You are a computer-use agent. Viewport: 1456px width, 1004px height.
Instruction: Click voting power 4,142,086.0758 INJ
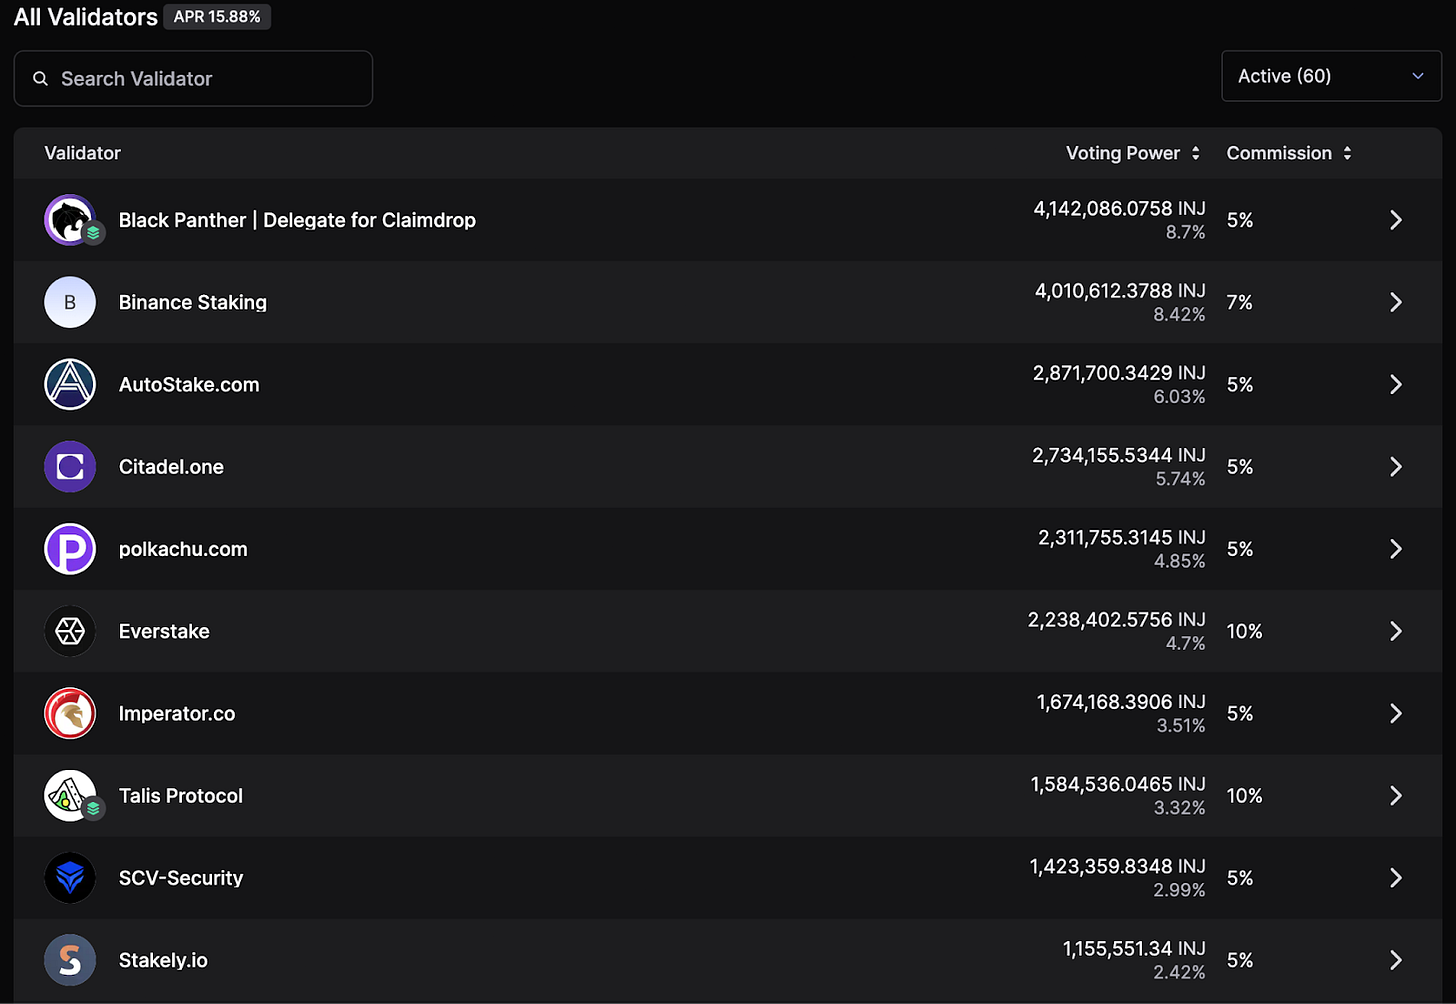1119,208
